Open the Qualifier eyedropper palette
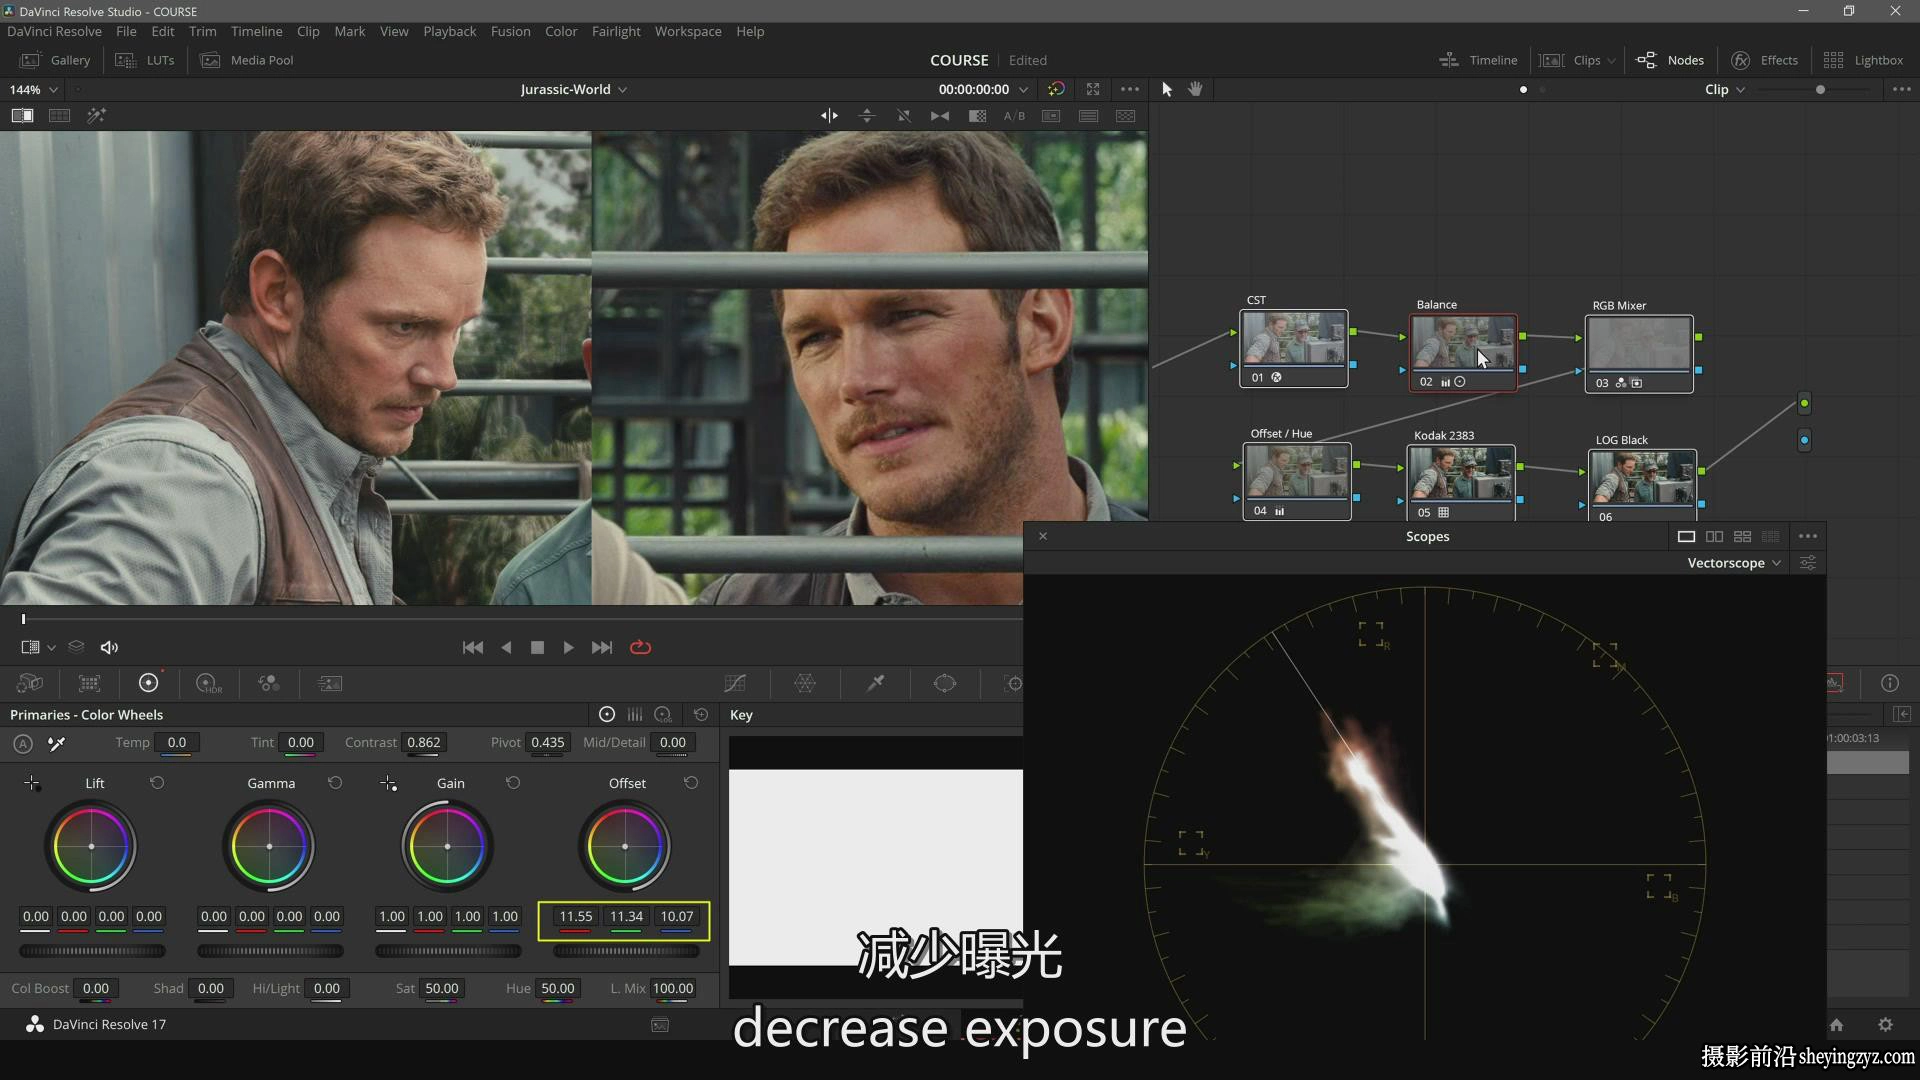The image size is (1920, 1080). [875, 683]
